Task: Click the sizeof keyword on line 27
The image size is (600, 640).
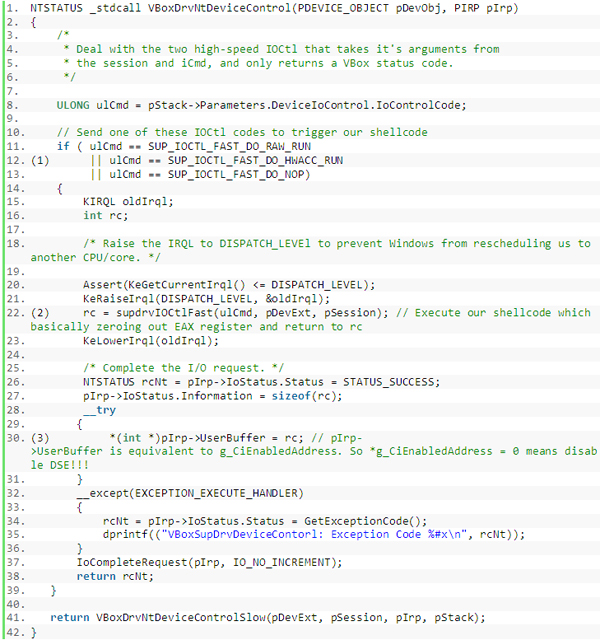Action: (291, 396)
